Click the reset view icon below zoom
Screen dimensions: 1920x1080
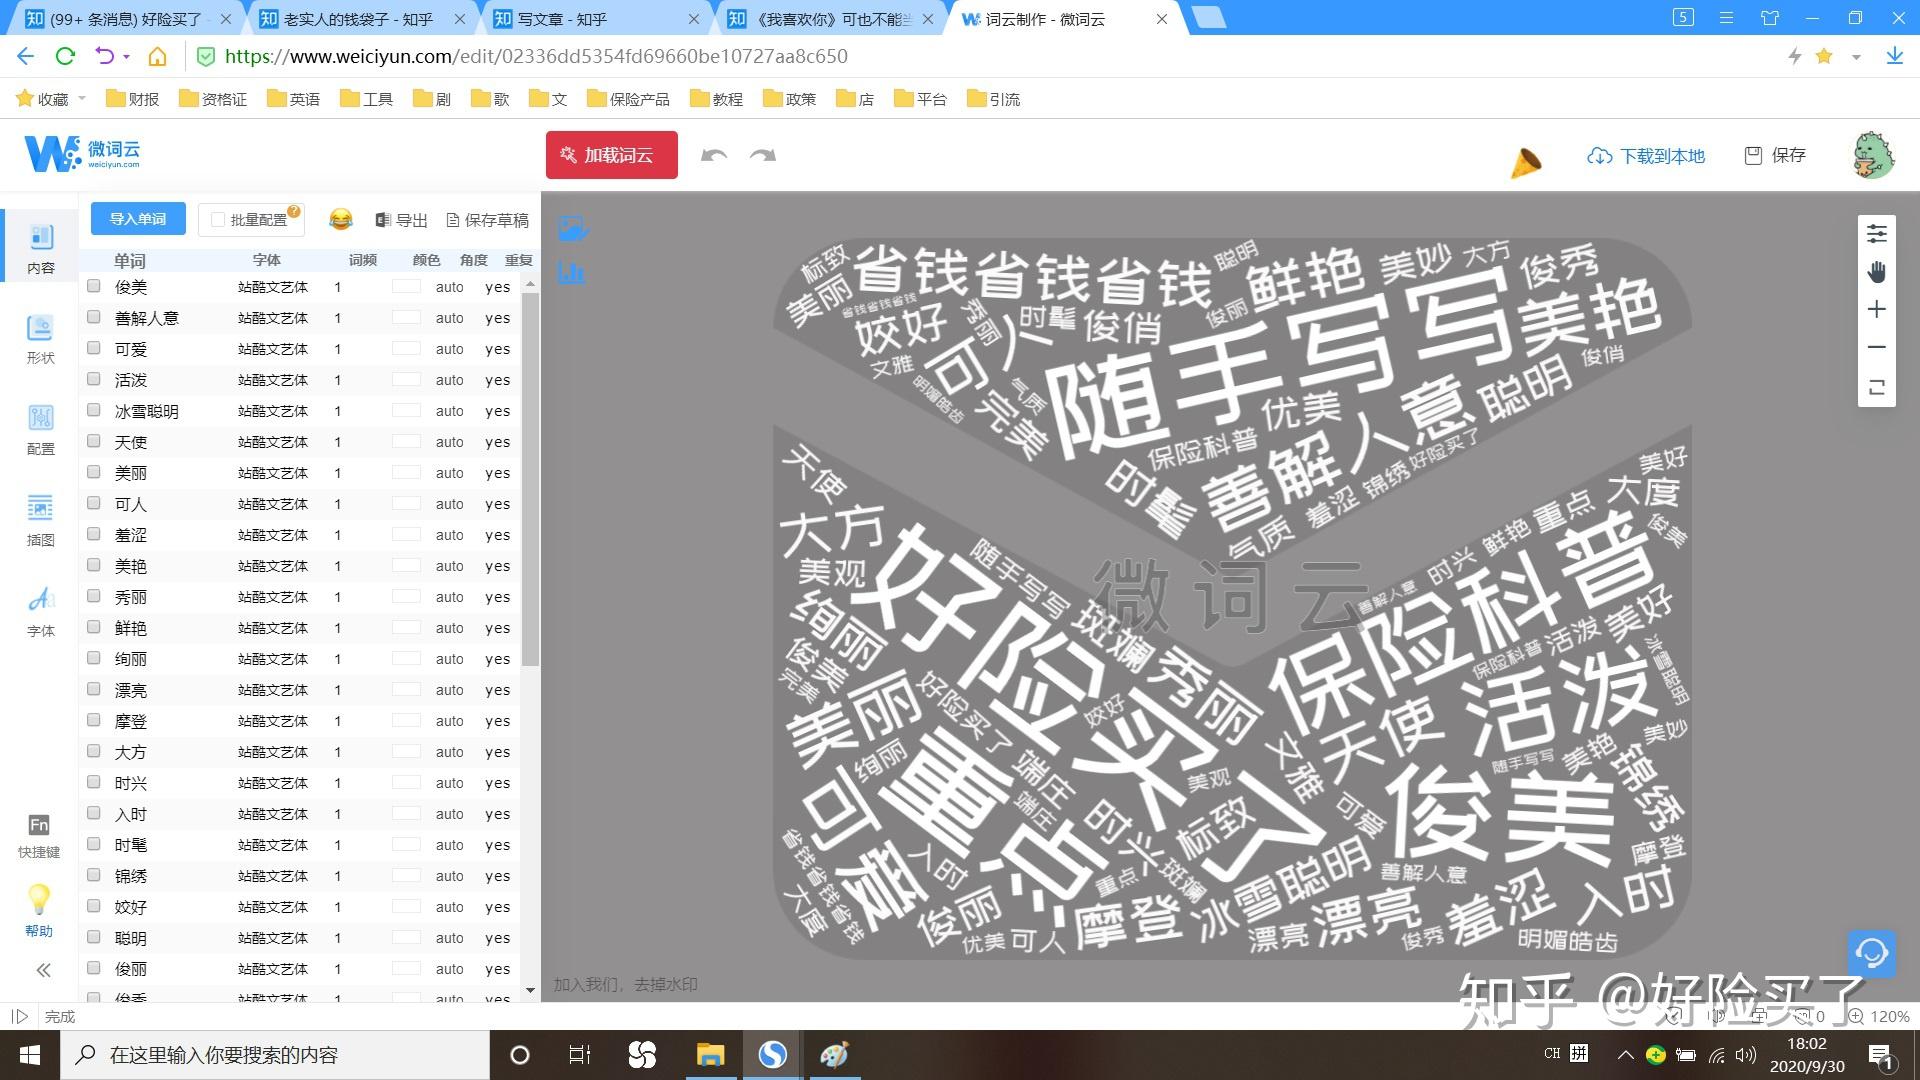[1877, 387]
